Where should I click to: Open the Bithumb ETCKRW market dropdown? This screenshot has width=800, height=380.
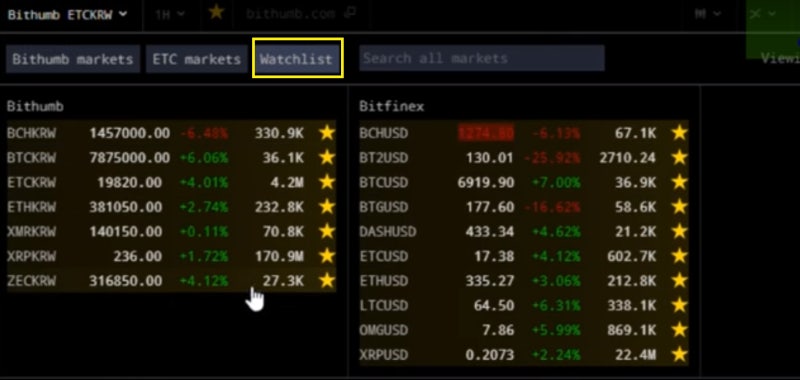[x=67, y=14]
